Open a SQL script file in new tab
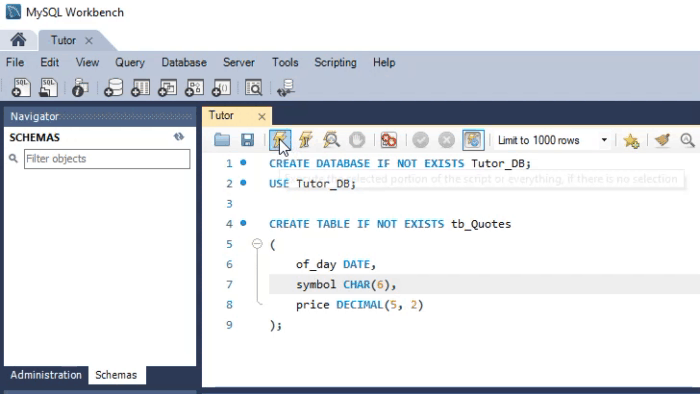Screen dimensions: 700x394 [48, 88]
